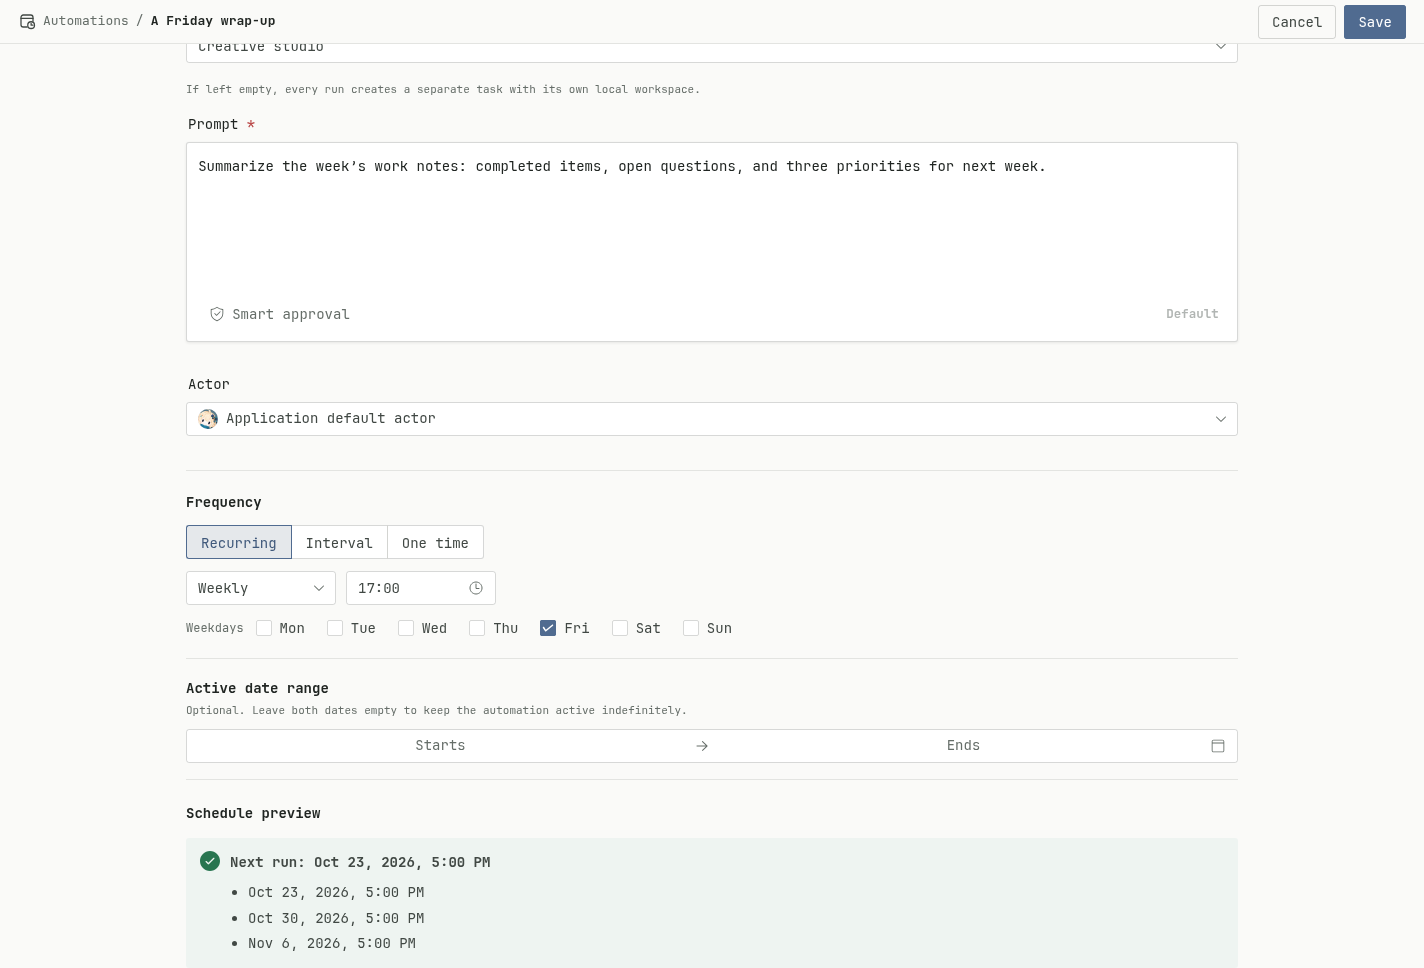Tick the Sun weekday checkbox
1424x968 pixels.
click(691, 628)
